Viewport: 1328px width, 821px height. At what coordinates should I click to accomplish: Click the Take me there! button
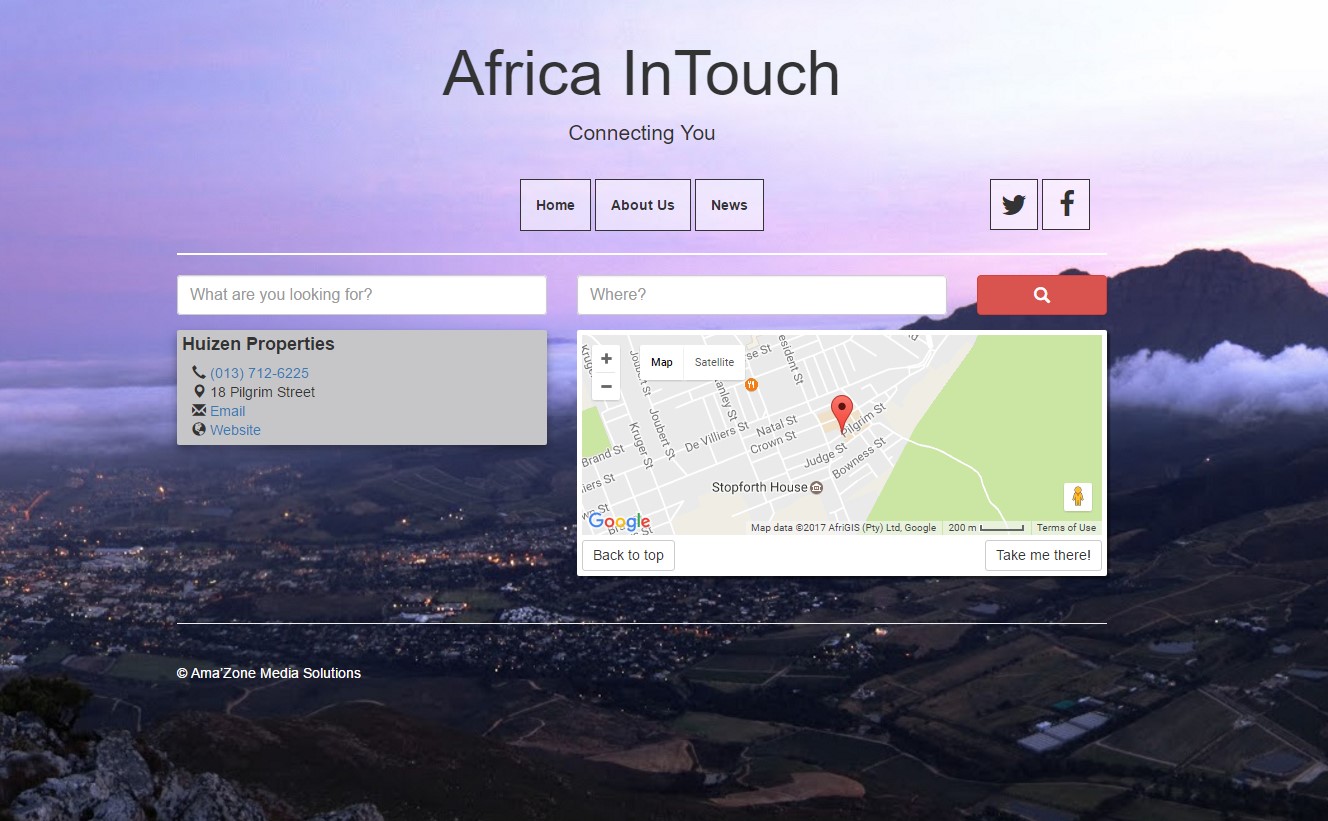[1043, 555]
